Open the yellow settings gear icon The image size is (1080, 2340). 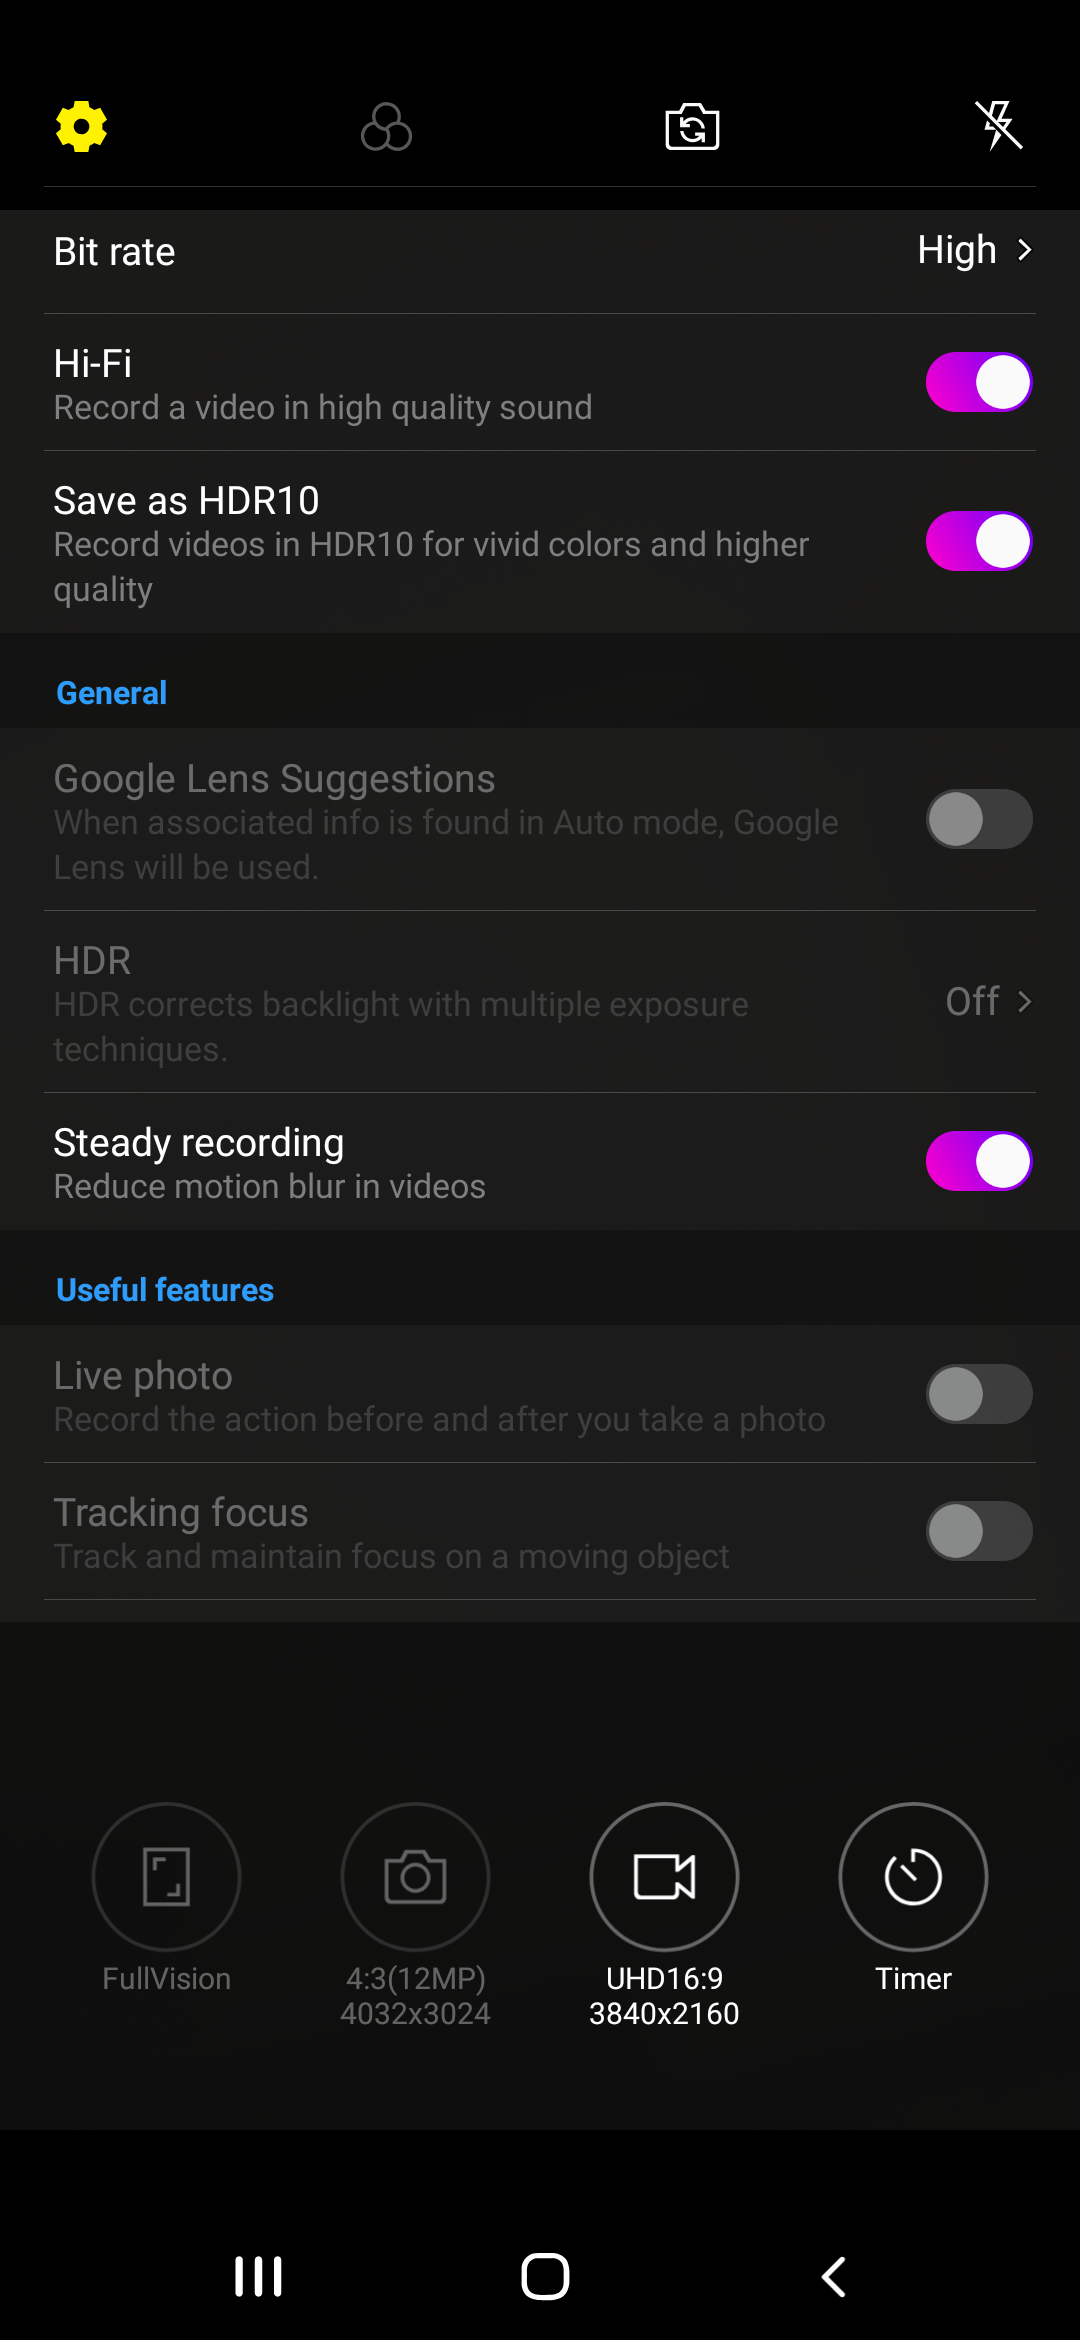(x=81, y=127)
